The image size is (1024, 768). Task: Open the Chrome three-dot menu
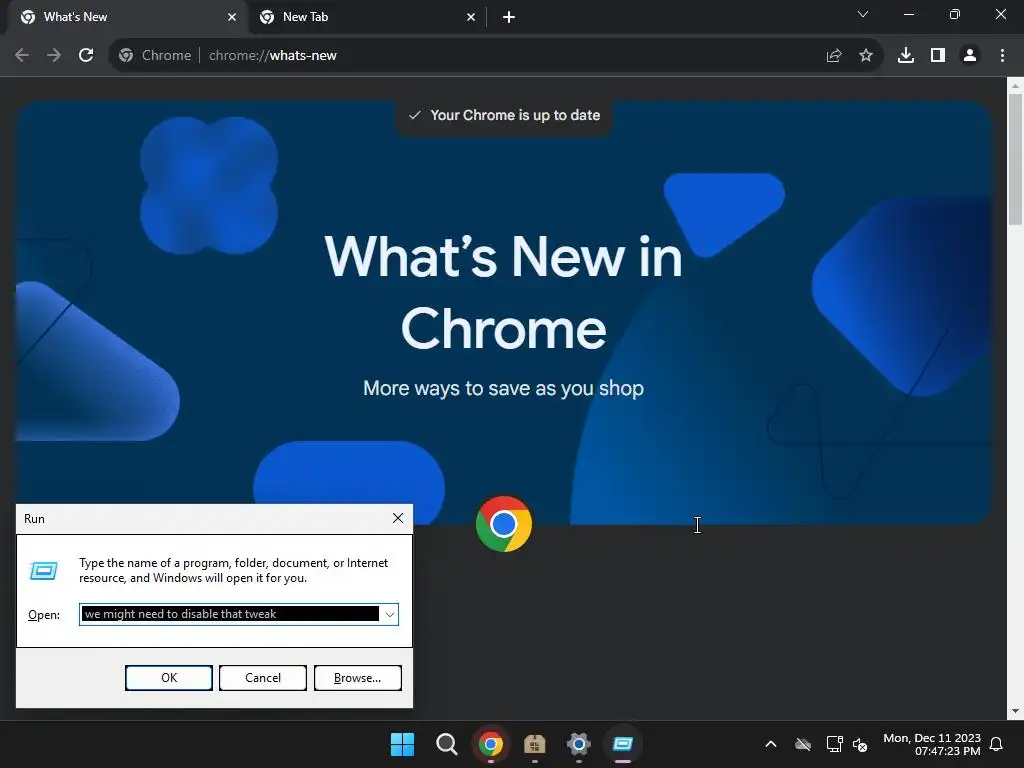(x=1002, y=56)
